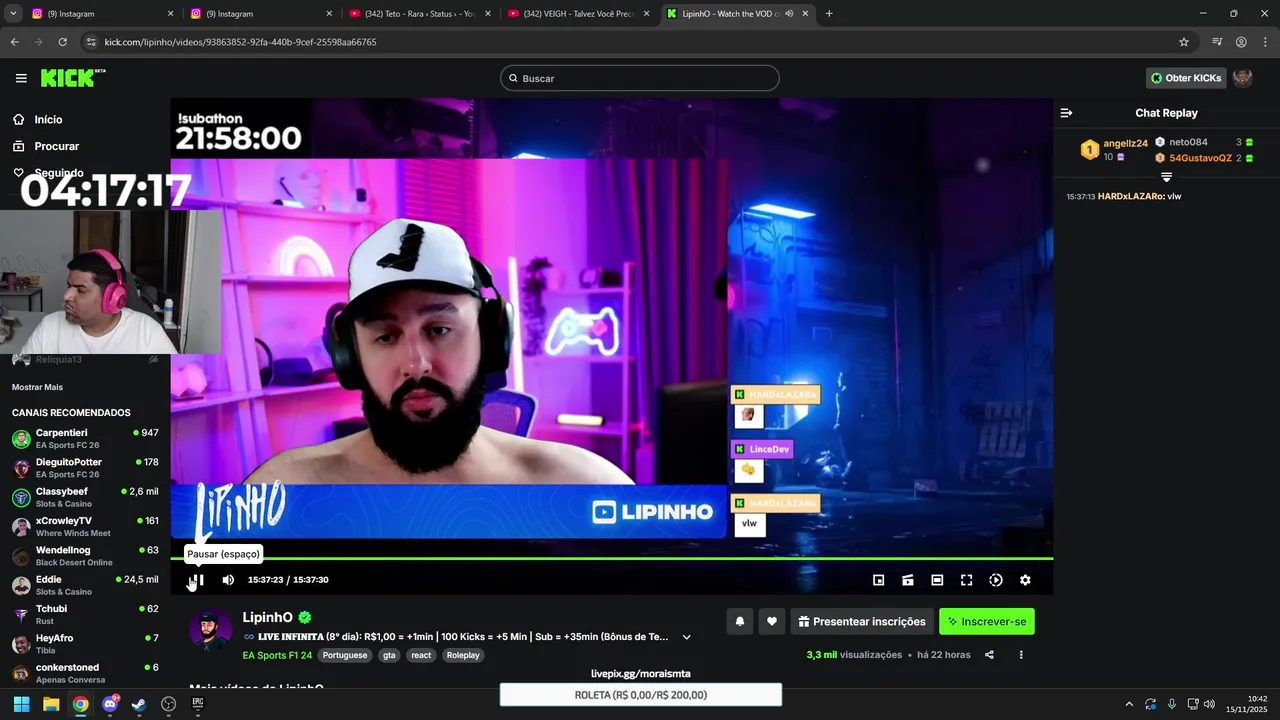Select the Portuguese tag

pyautogui.click(x=345, y=656)
